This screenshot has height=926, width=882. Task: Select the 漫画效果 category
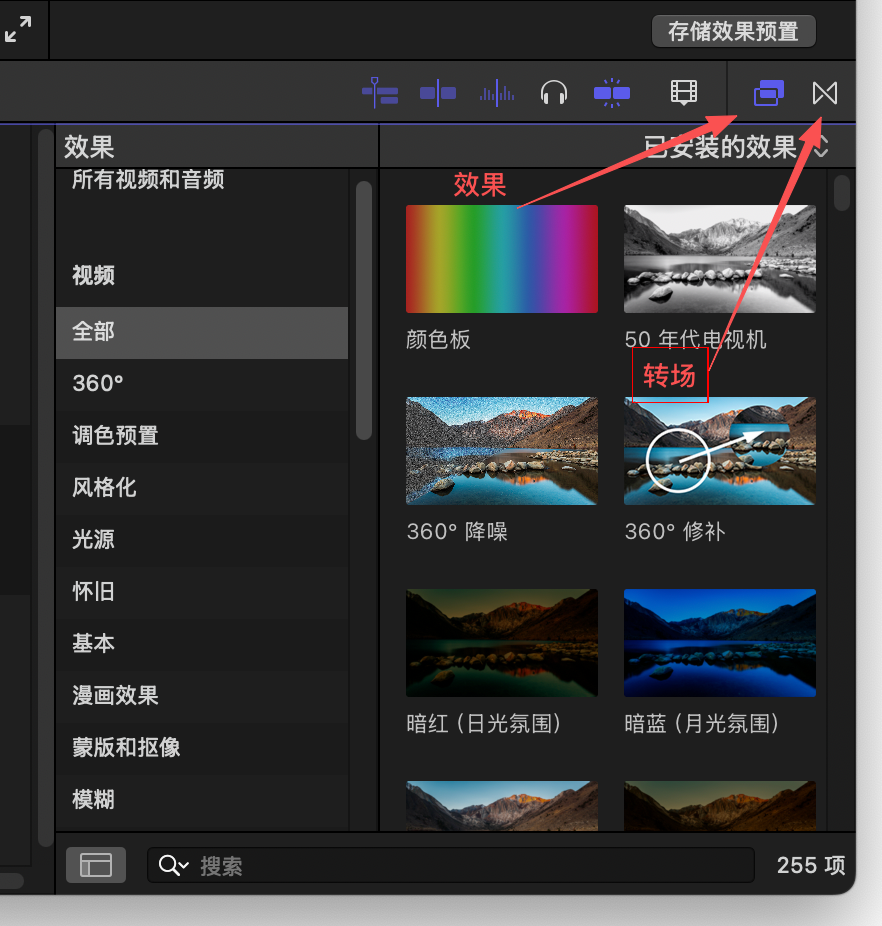point(202,696)
